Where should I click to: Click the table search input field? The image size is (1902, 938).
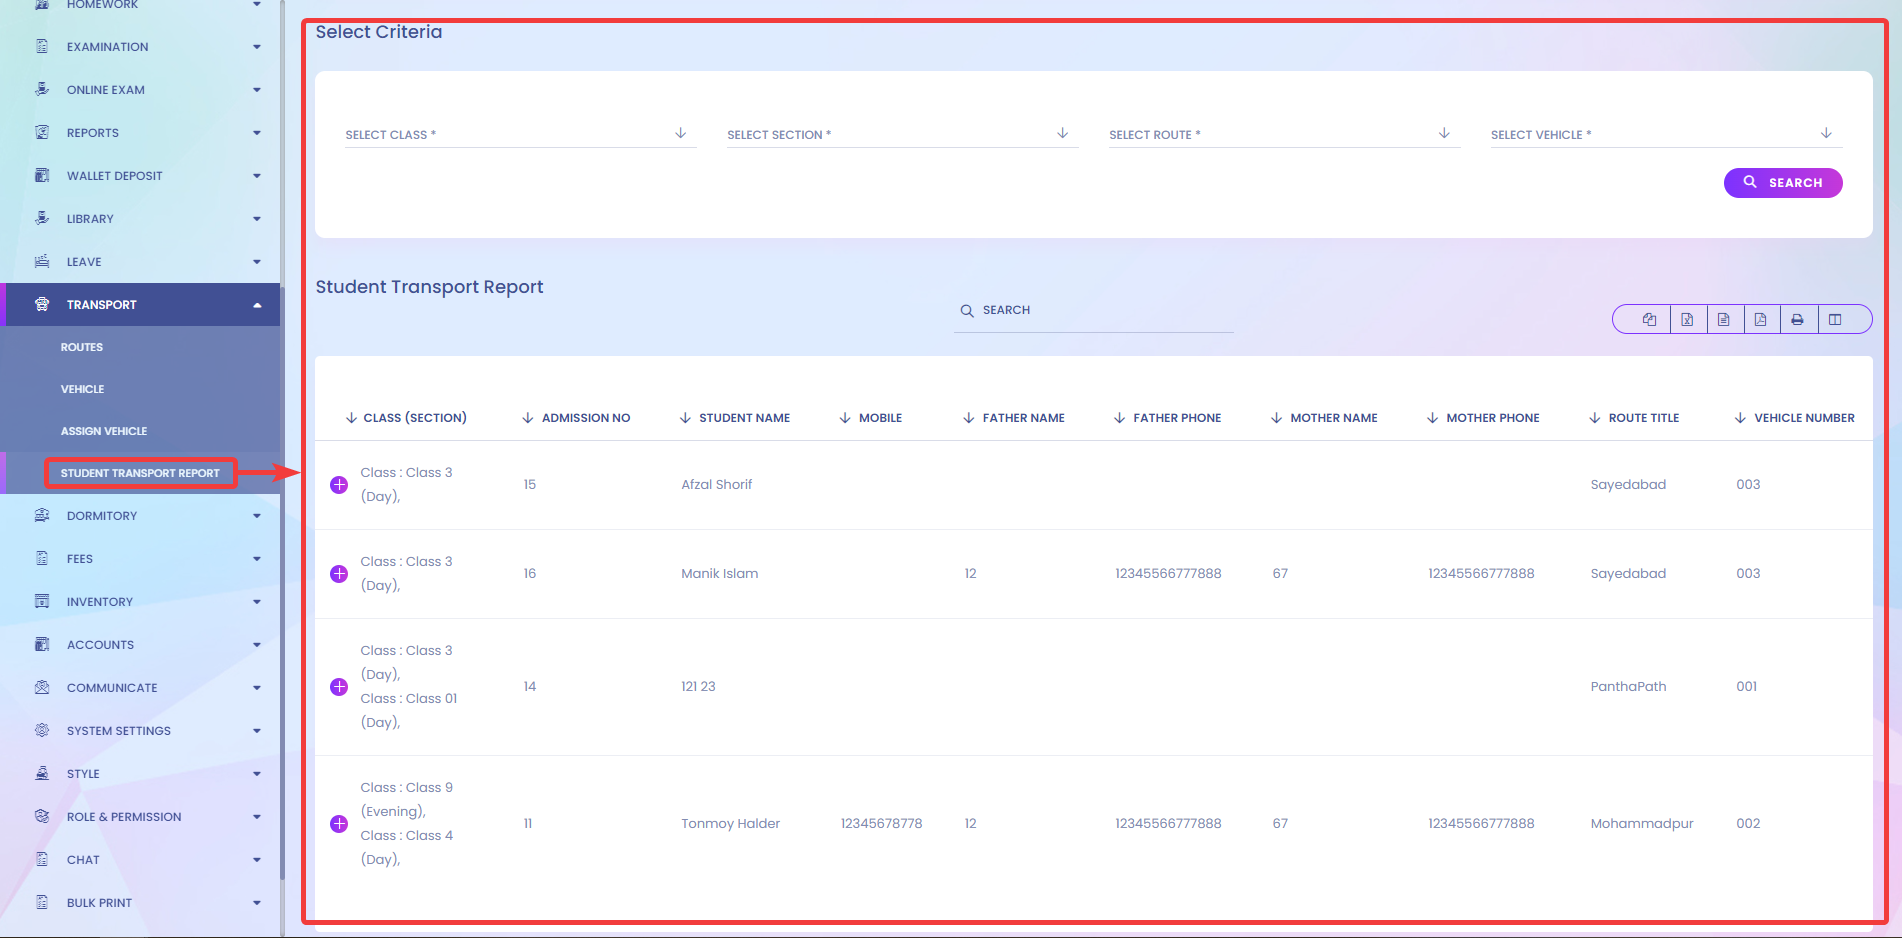tap(1094, 311)
